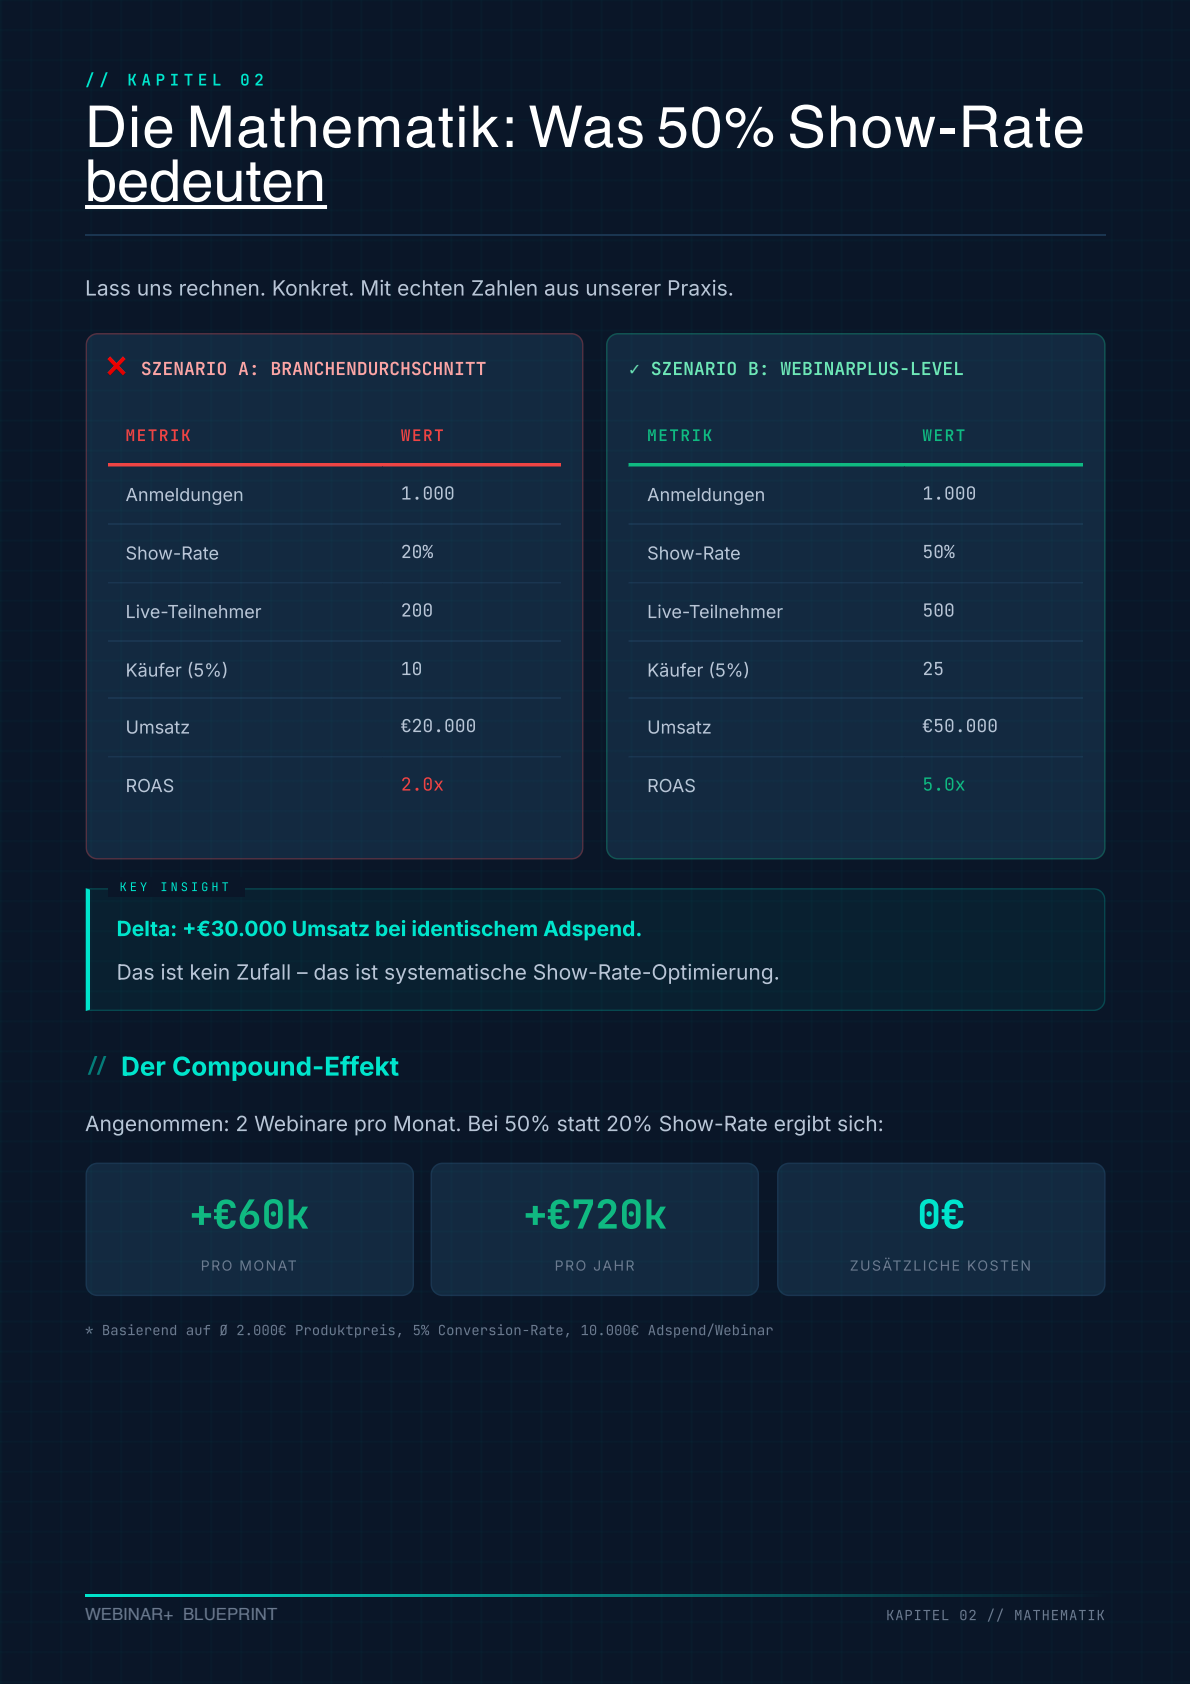Click the €50.000 Umsatz value in Szenario B
The height and width of the screenshot is (1684, 1190).
[x=959, y=726]
